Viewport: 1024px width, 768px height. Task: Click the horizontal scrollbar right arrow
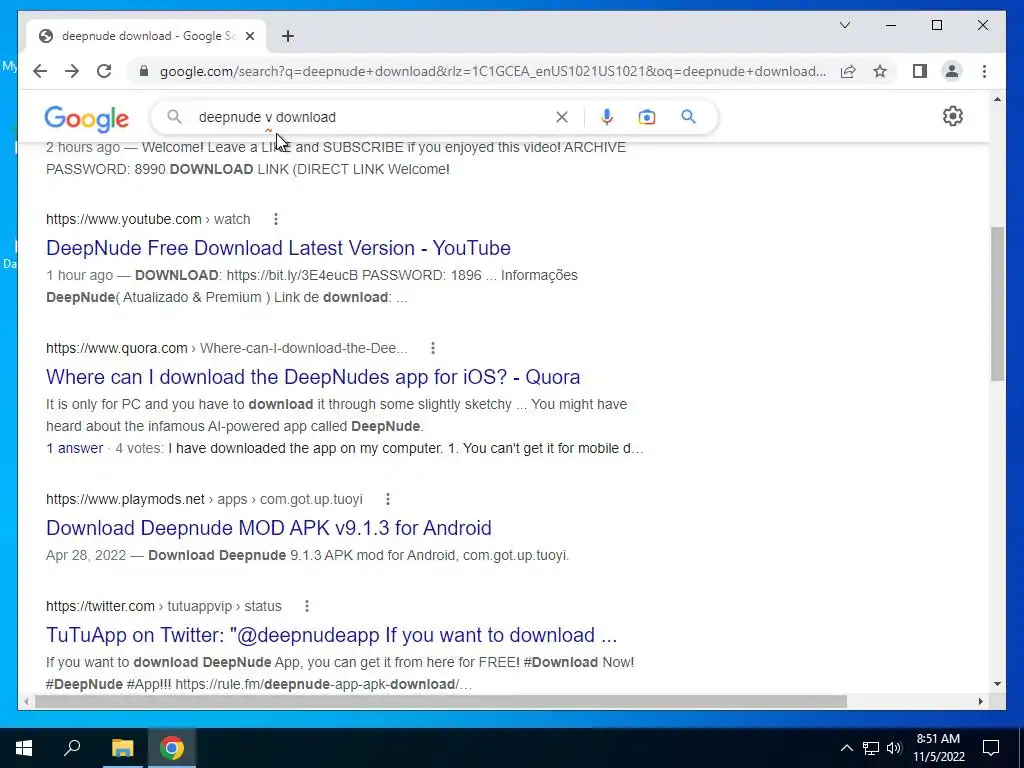coord(981,702)
